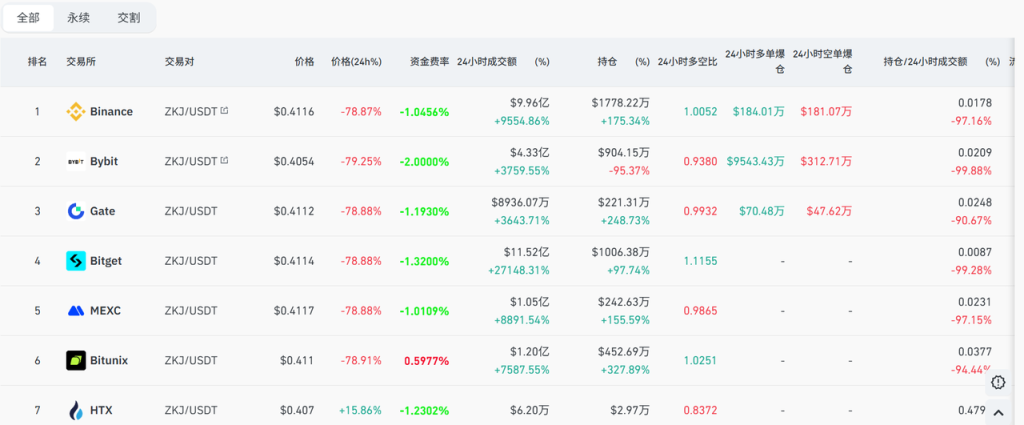Click the Binance long liquidation $184.01万
1024x425 pixels.
(x=759, y=112)
